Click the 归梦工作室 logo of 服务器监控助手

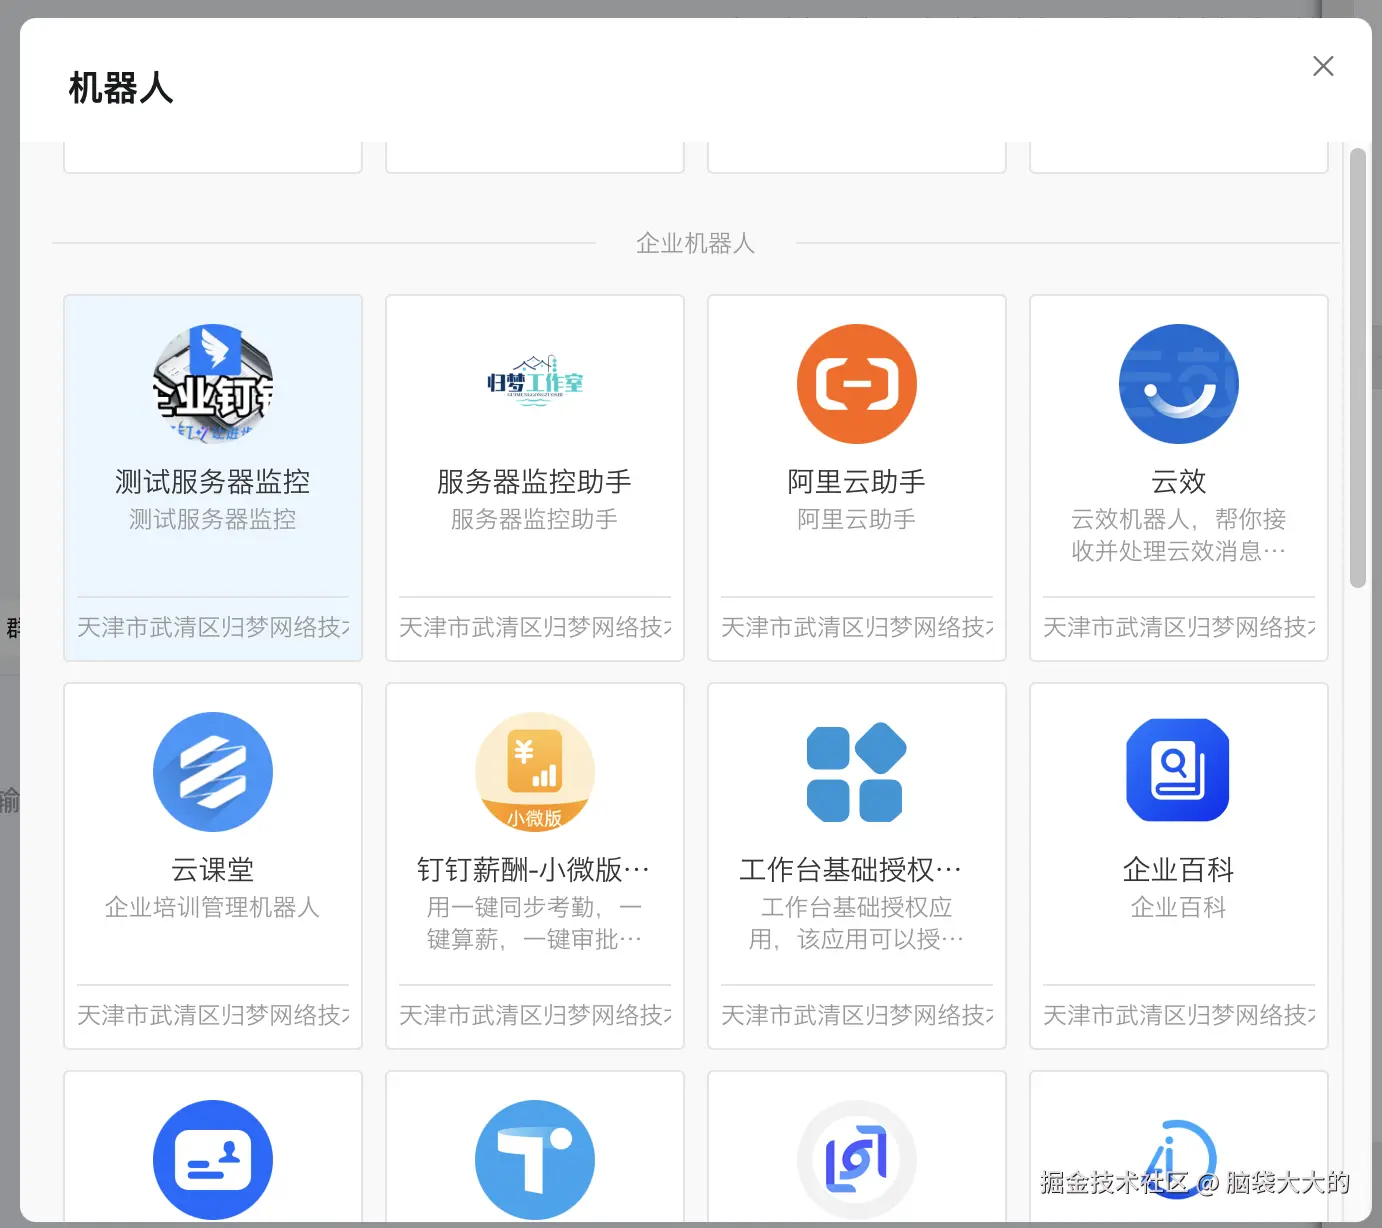[535, 380]
